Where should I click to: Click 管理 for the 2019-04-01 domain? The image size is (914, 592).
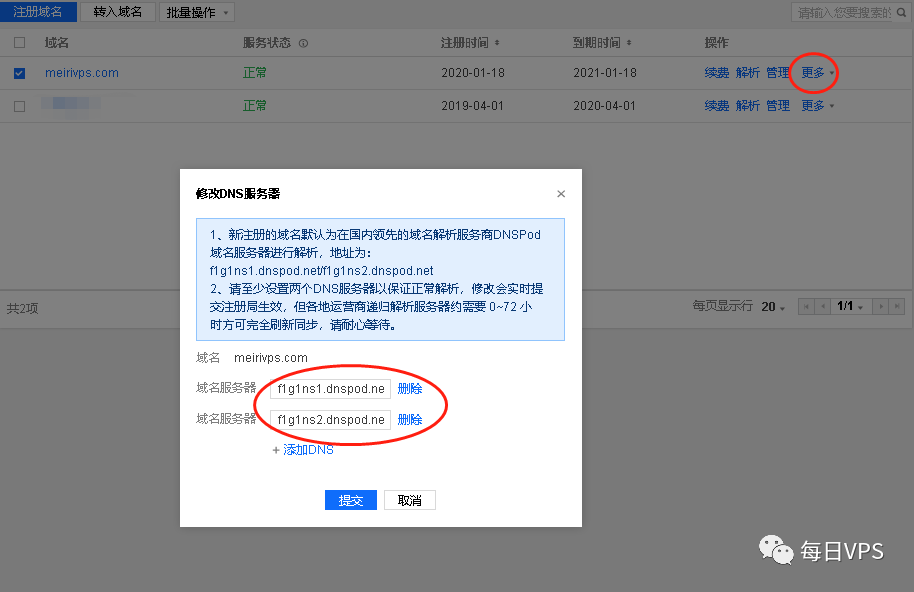point(778,105)
